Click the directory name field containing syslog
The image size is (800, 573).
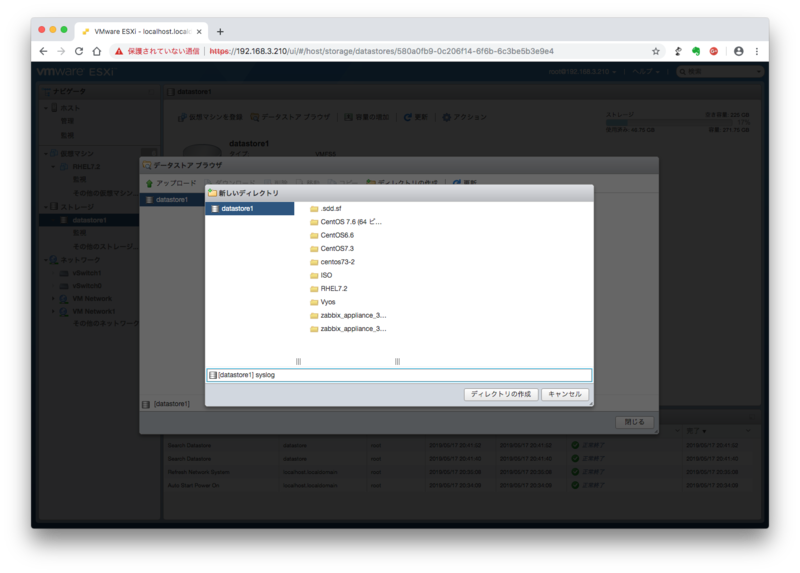[x=399, y=375]
